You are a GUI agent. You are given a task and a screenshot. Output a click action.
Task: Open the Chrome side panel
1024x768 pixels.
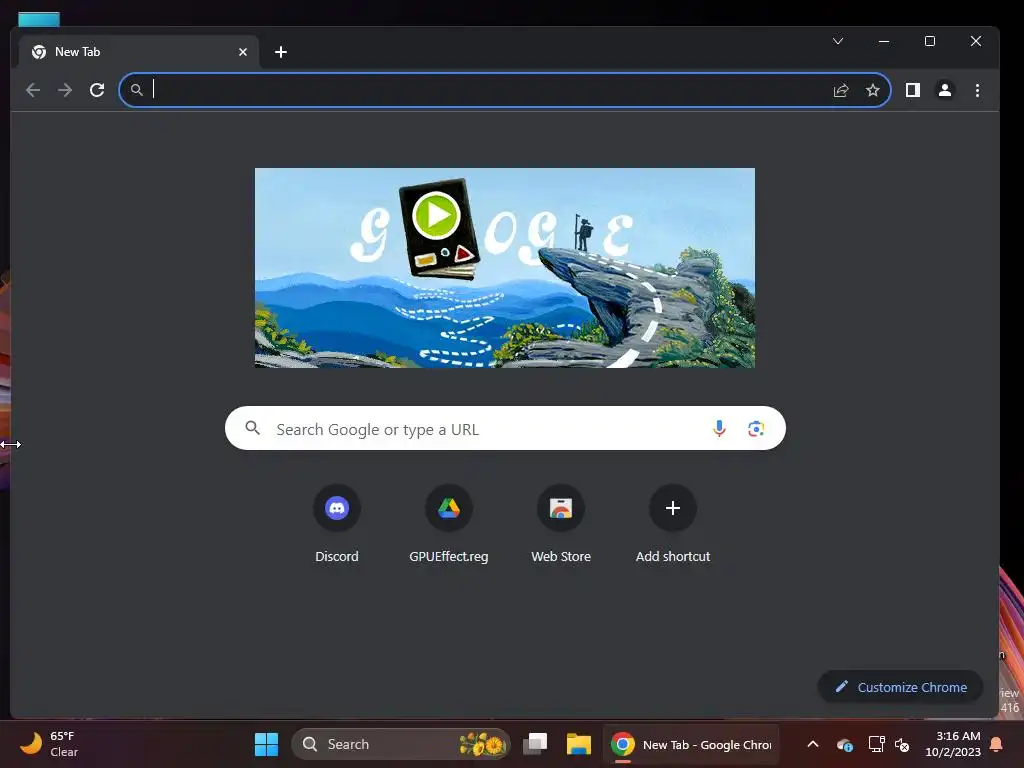click(x=912, y=90)
